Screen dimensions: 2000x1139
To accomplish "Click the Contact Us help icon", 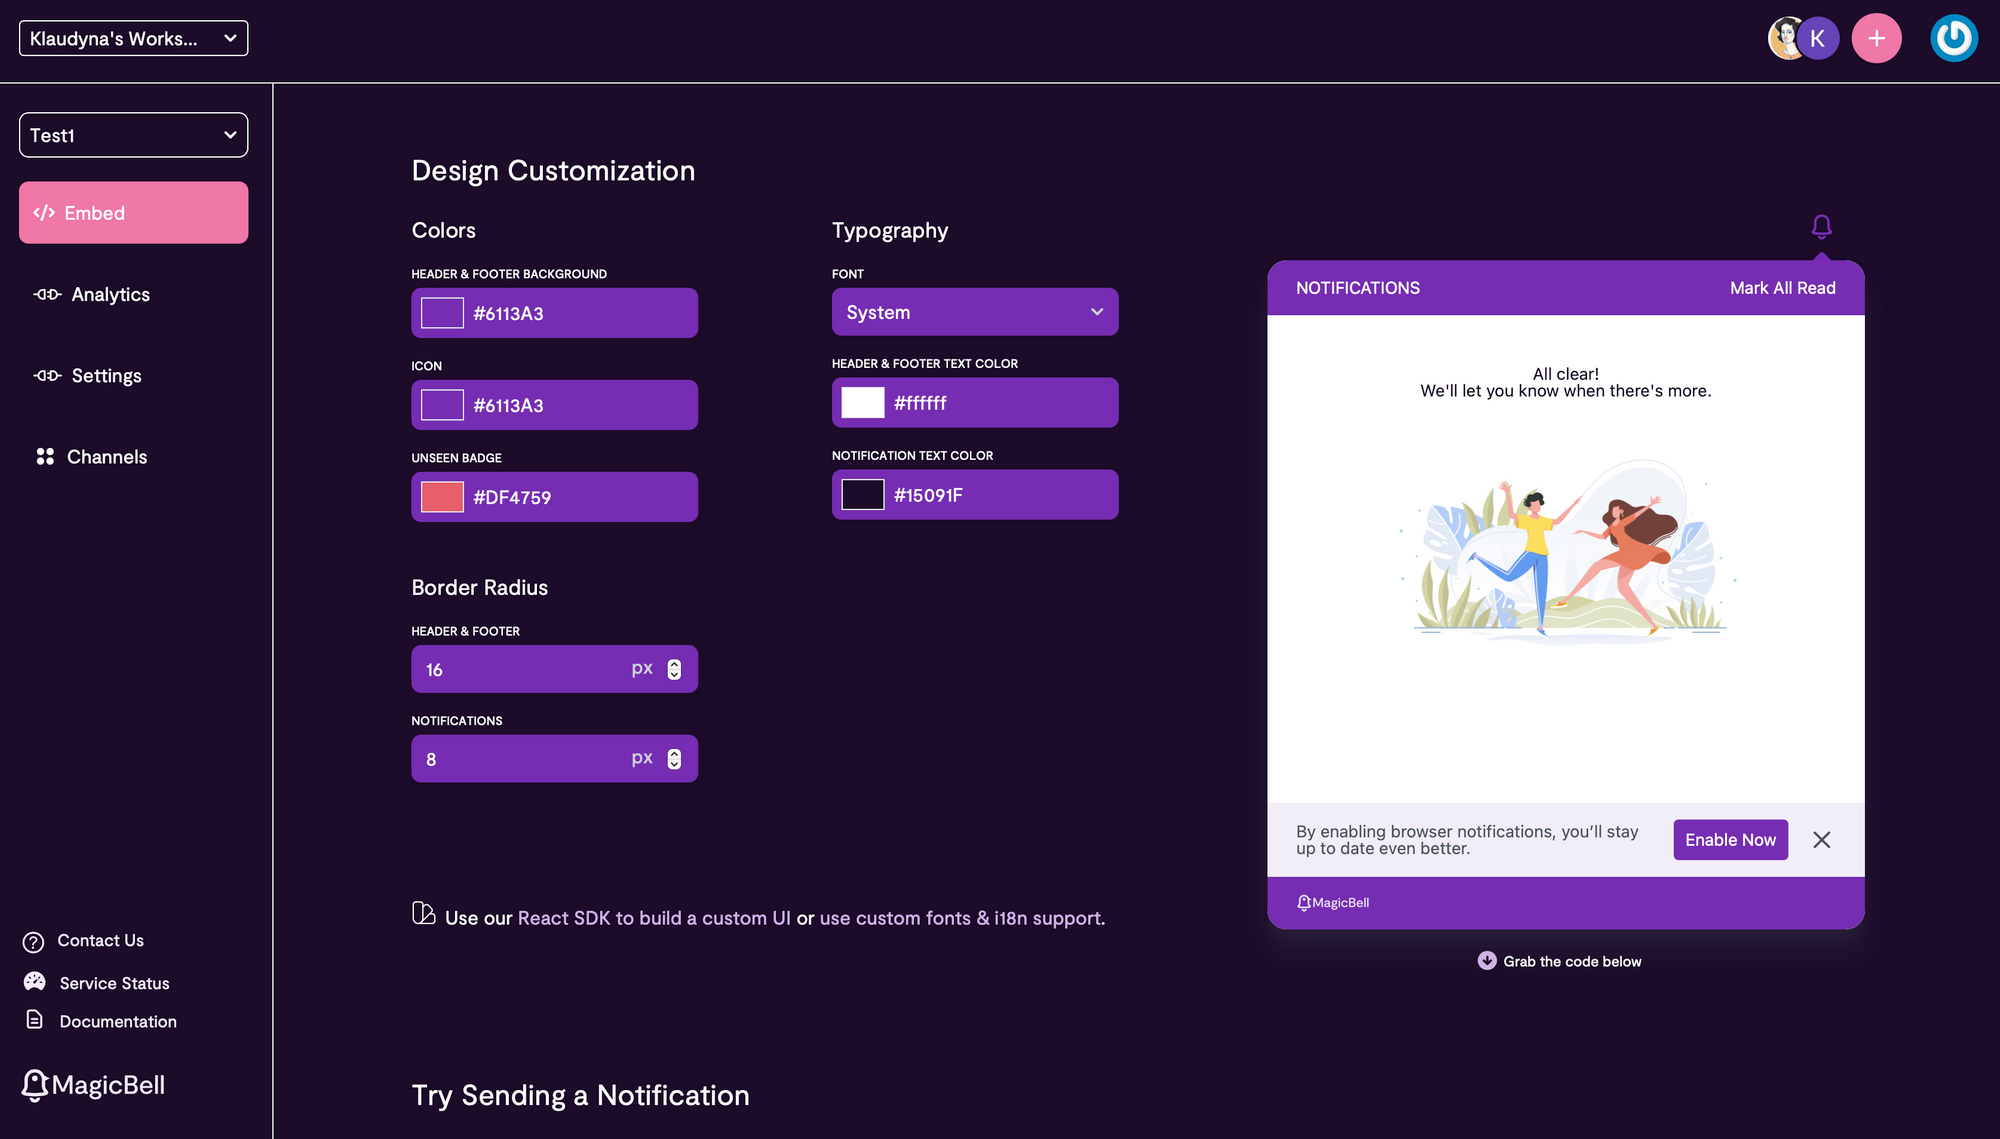I will coord(34,942).
